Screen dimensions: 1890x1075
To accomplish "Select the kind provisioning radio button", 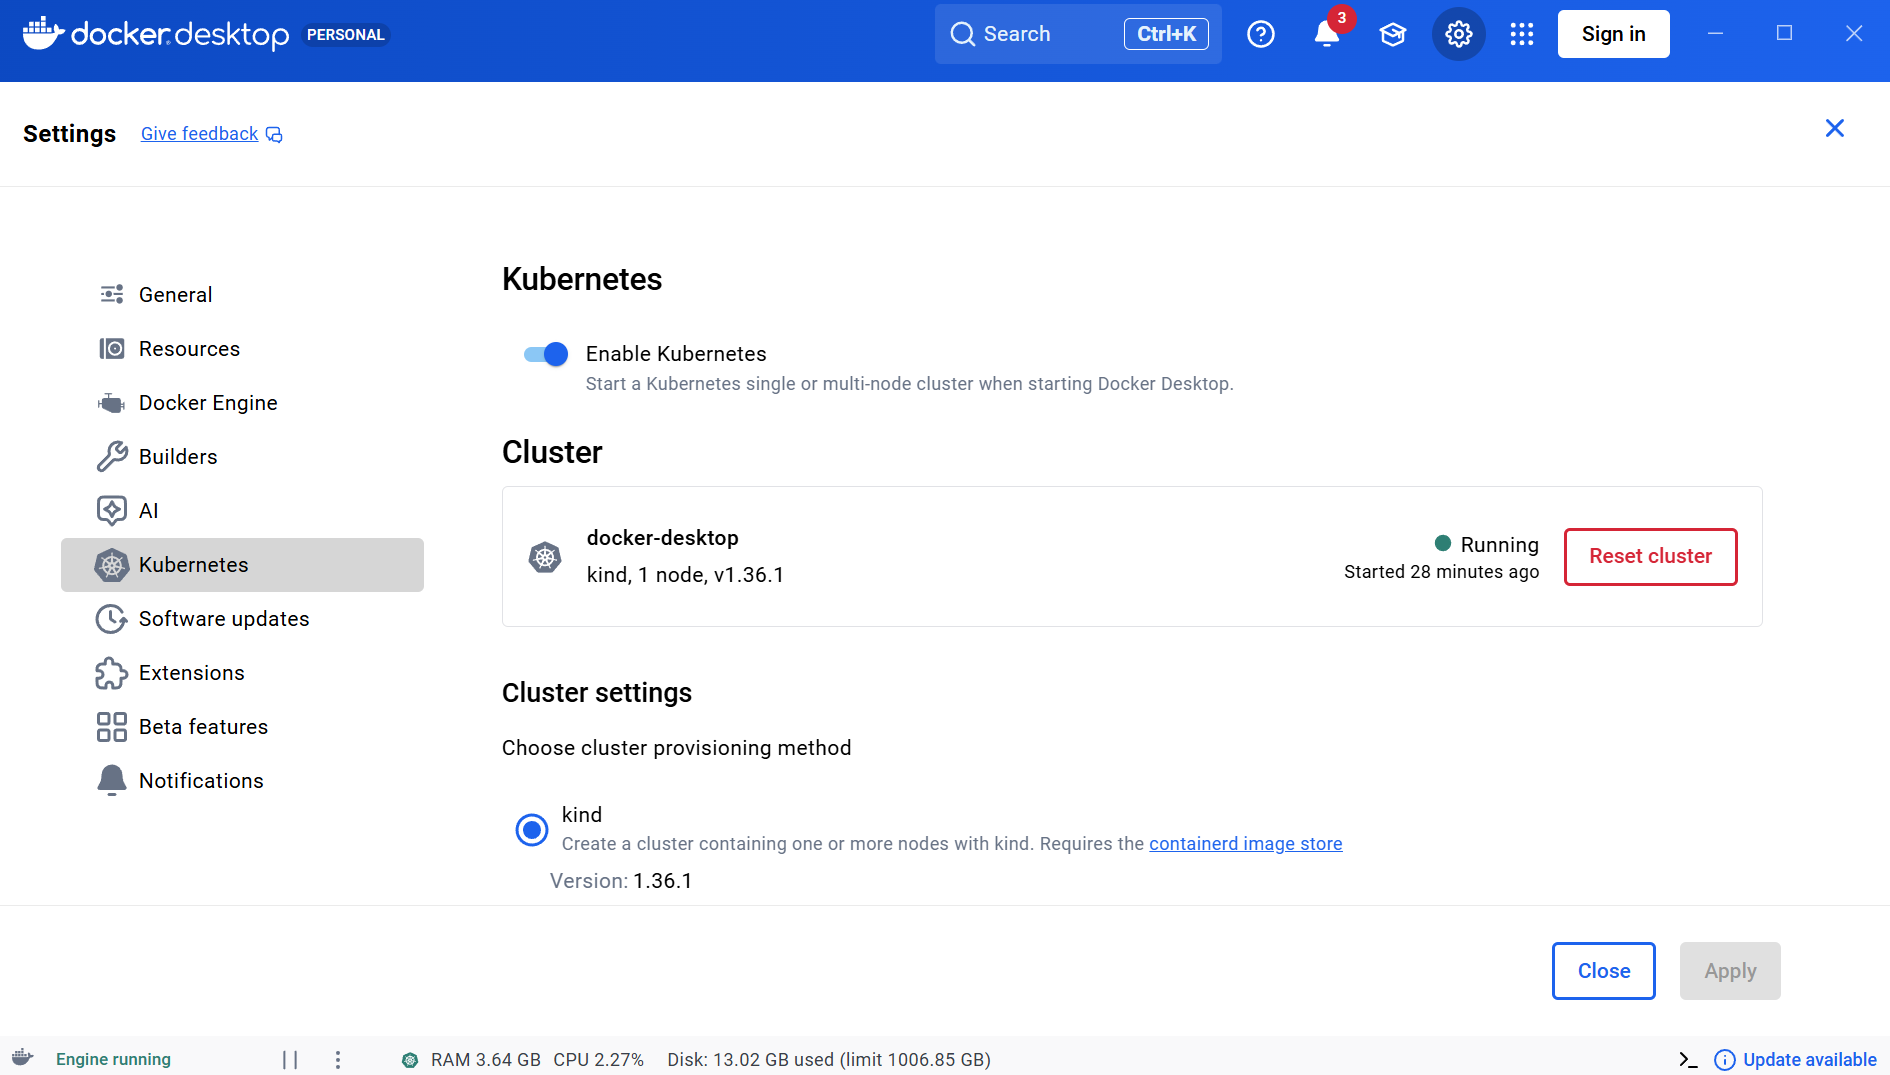I will coord(532,829).
